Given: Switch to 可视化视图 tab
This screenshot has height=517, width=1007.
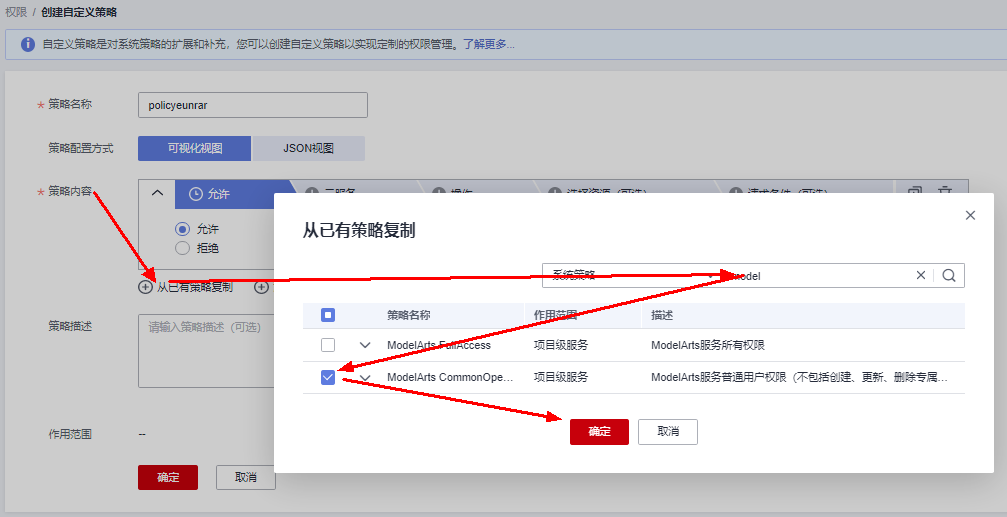Looking at the screenshot, I should [x=195, y=148].
